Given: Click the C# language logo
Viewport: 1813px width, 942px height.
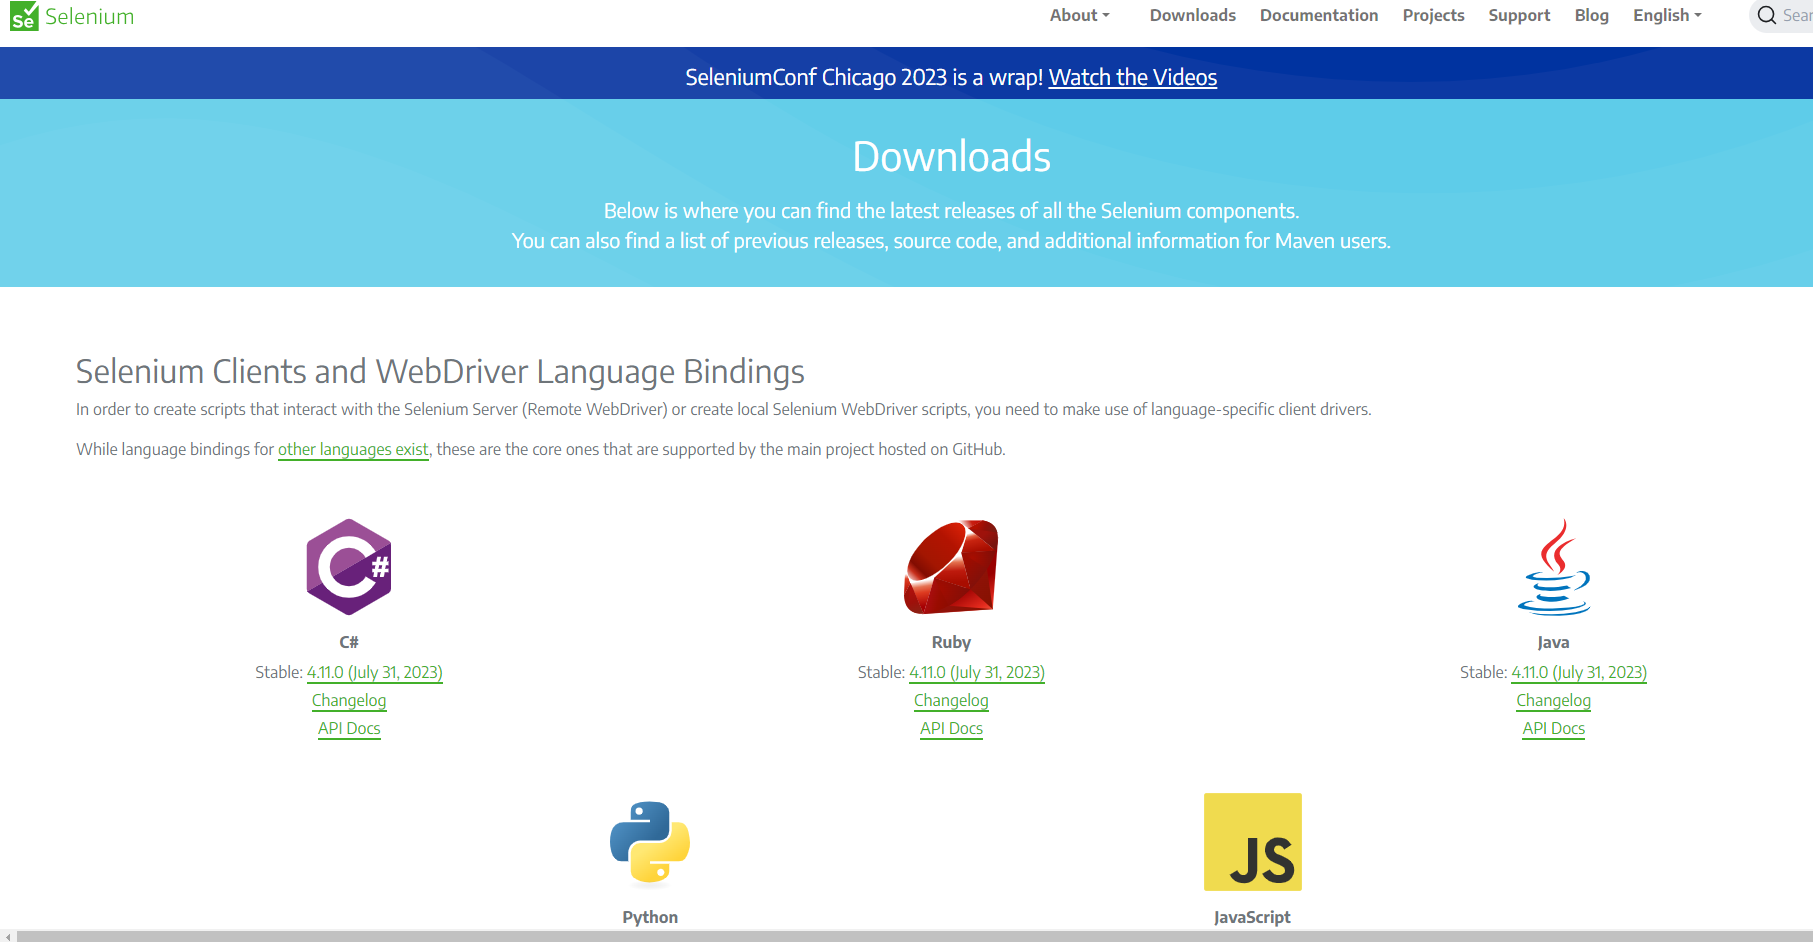Looking at the screenshot, I should [349, 567].
